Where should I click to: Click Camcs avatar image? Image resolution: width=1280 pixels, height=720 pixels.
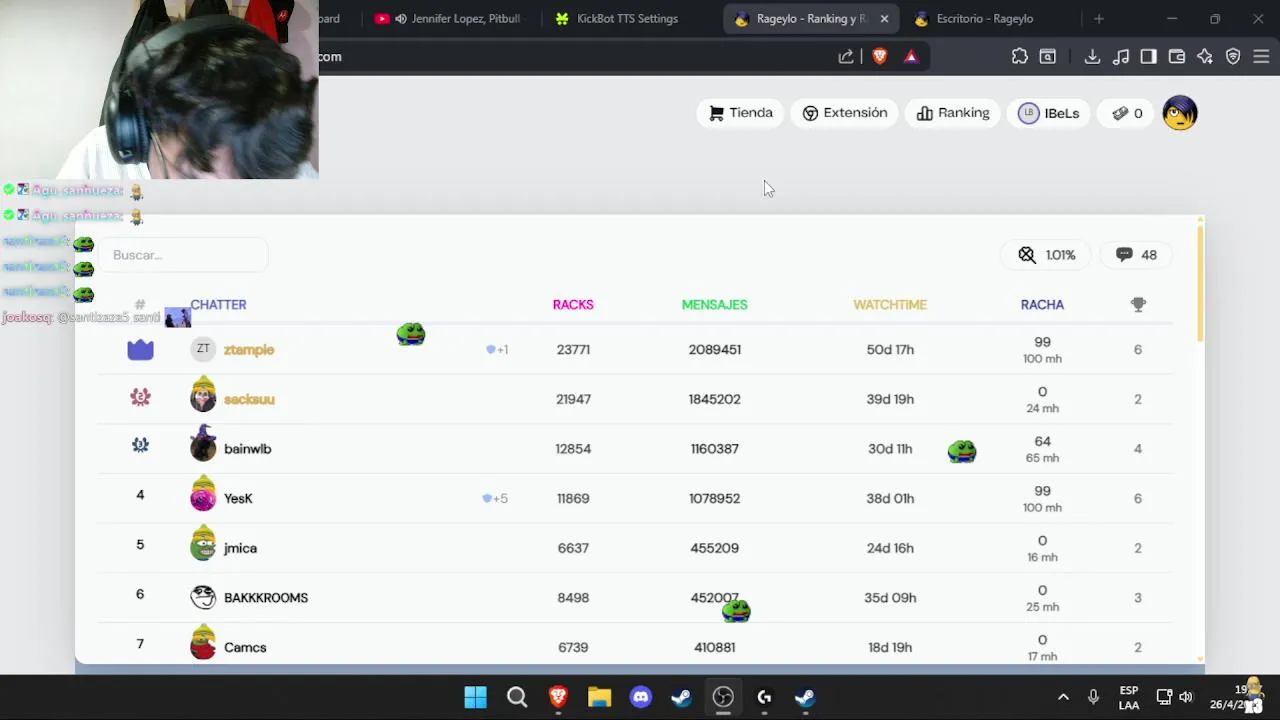(x=203, y=643)
